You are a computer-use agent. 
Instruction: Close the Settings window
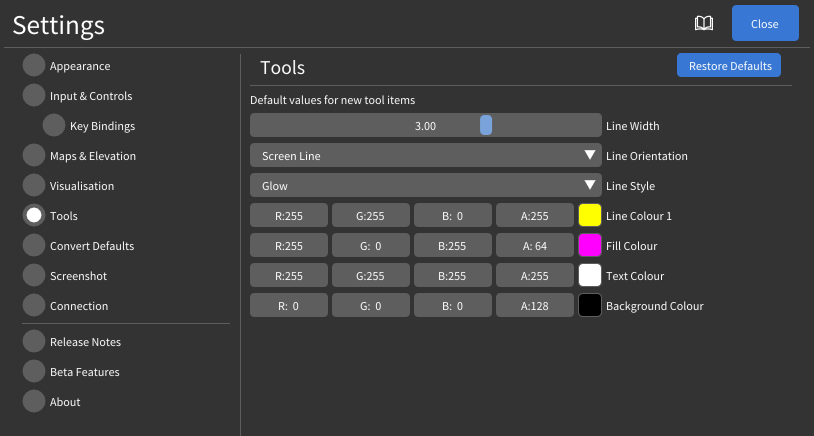765,23
